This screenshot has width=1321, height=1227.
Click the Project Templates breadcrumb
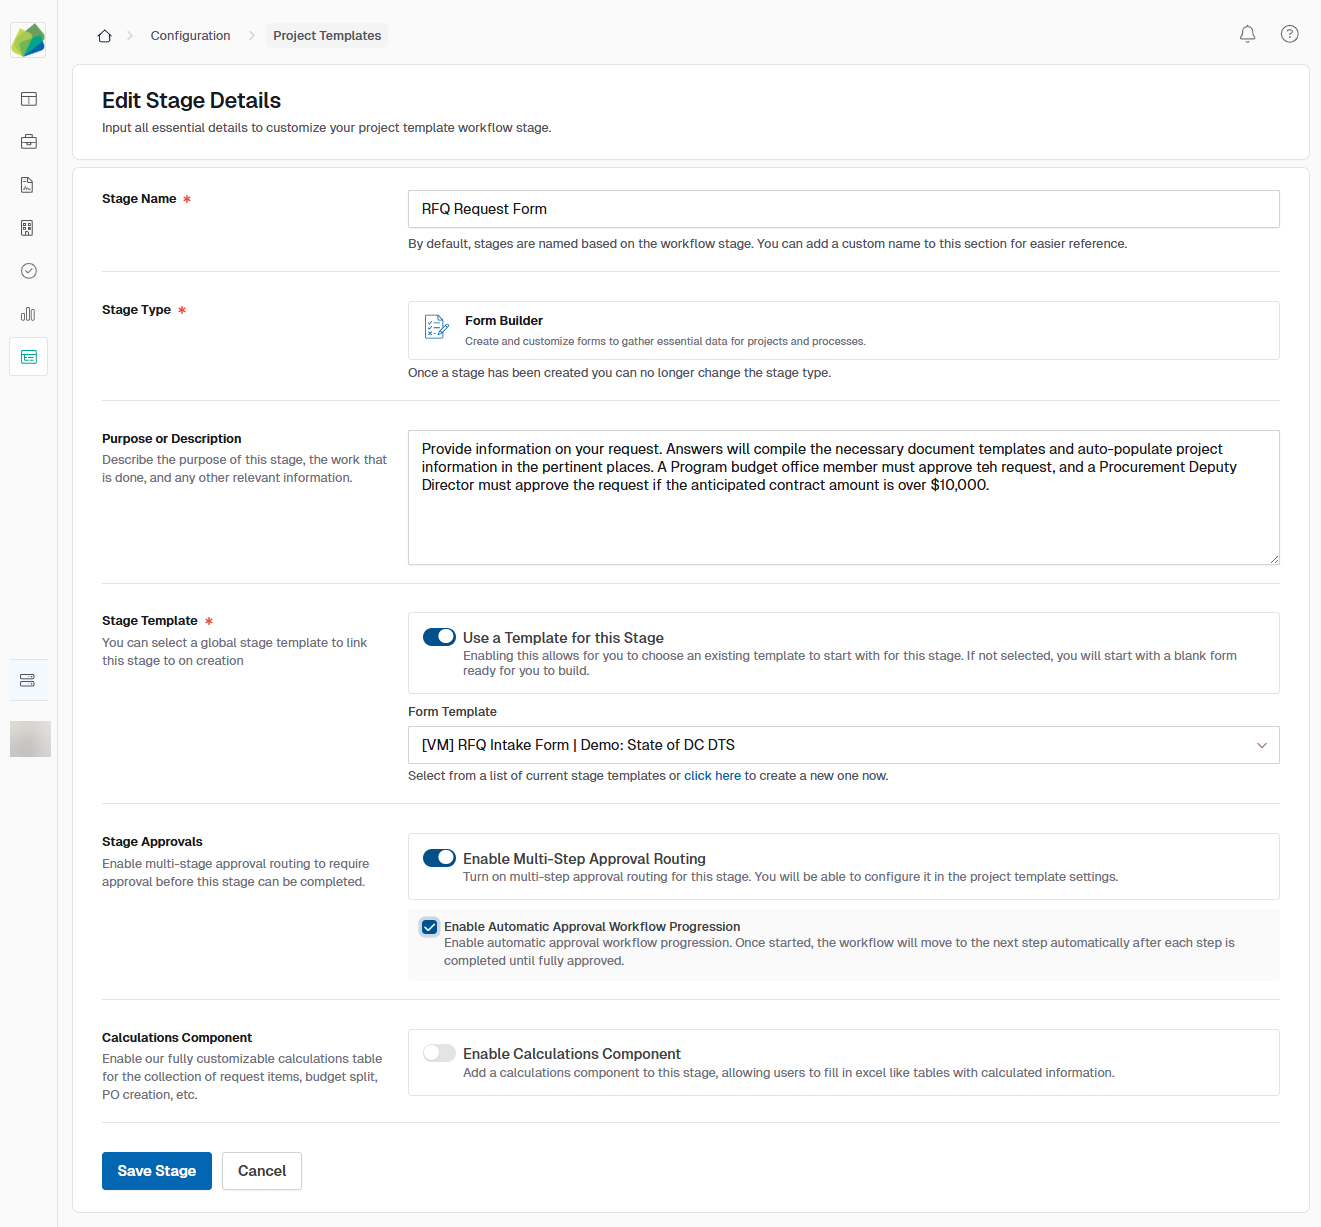click(x=327, y=36)
